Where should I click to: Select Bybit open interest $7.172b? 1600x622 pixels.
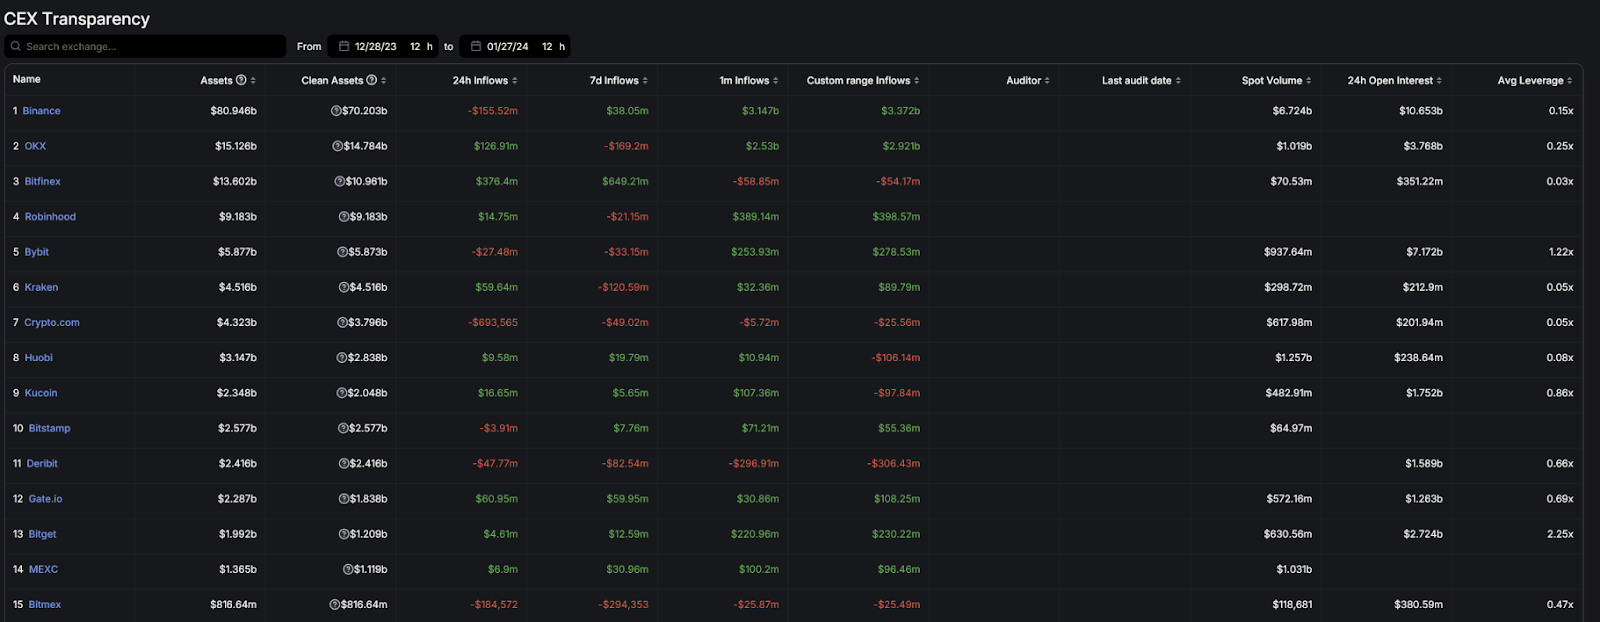(1424, 252)
